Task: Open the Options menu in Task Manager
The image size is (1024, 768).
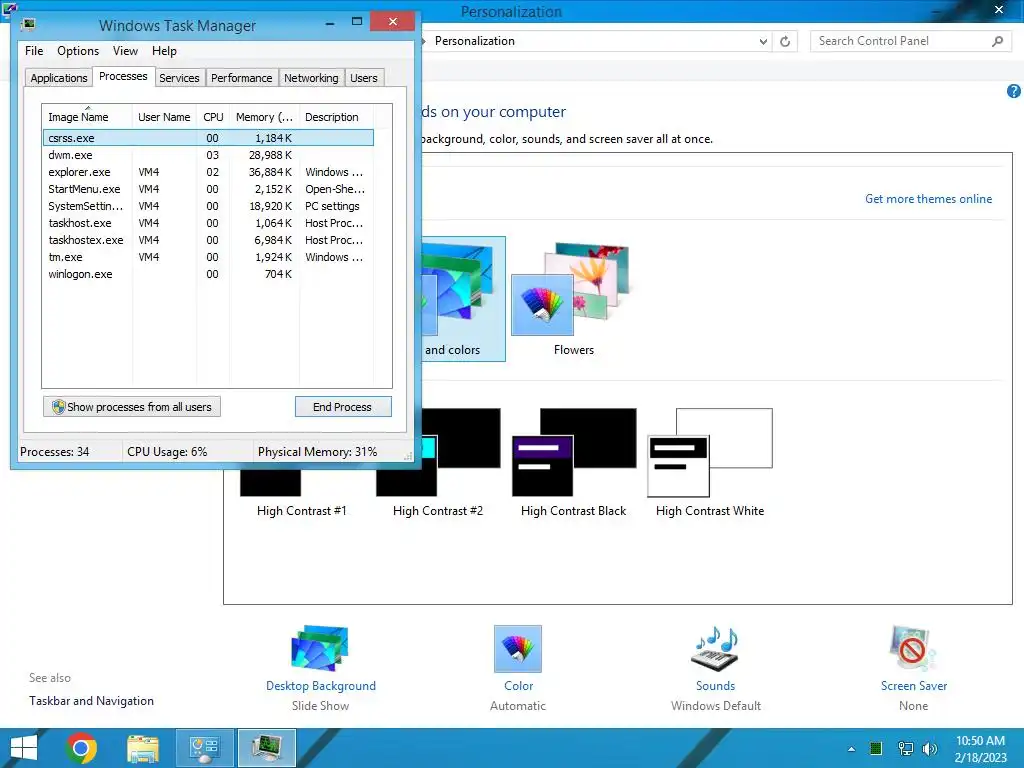Action: tap(78, 51)
